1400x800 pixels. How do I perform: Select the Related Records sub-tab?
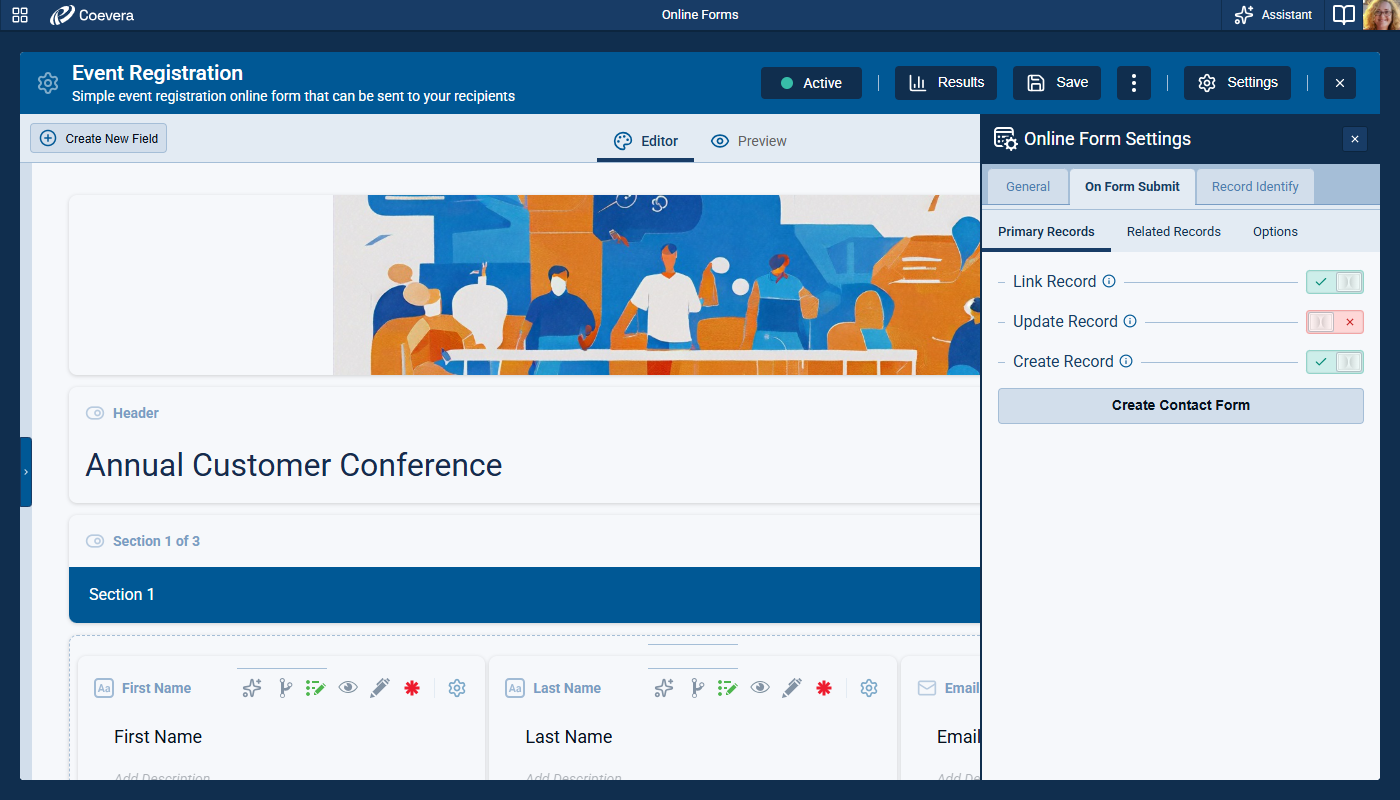(1173, 232)
